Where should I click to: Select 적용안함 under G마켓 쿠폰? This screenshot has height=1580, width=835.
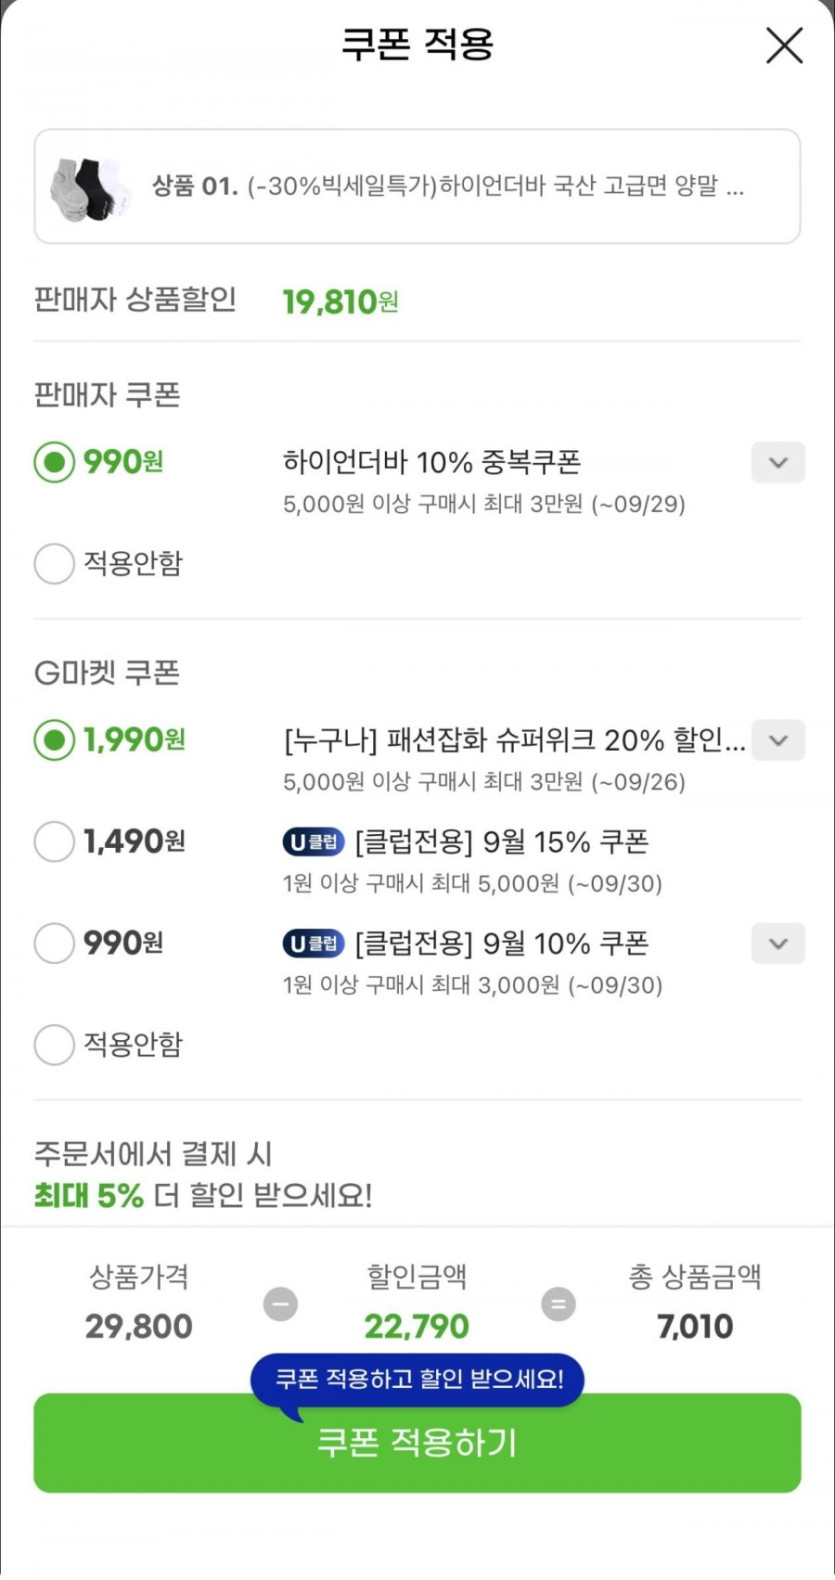point(54,1045)
